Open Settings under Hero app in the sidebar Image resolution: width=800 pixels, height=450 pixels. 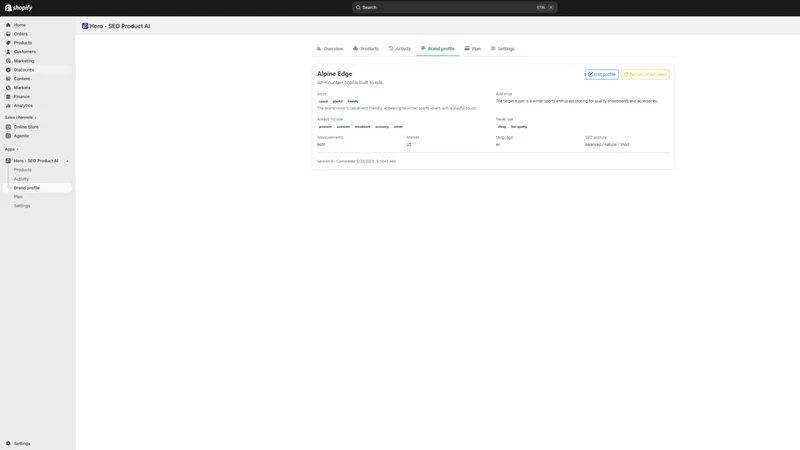(22, 206)
